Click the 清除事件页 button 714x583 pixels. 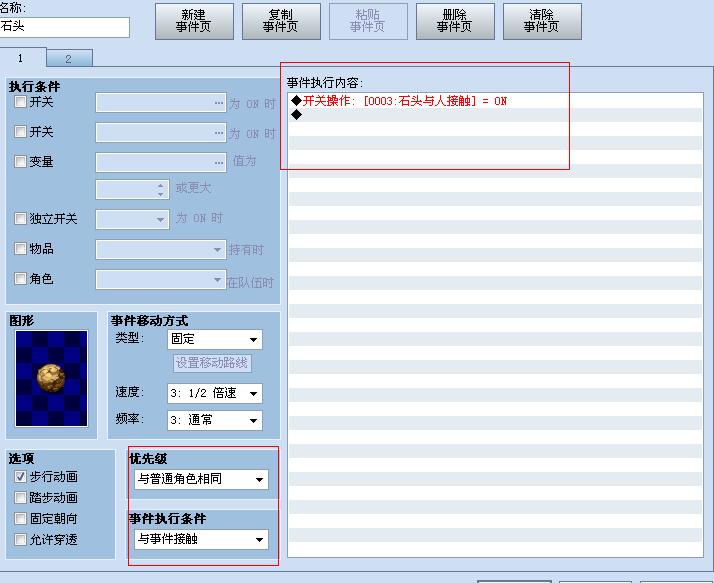[x=542, y=21]
